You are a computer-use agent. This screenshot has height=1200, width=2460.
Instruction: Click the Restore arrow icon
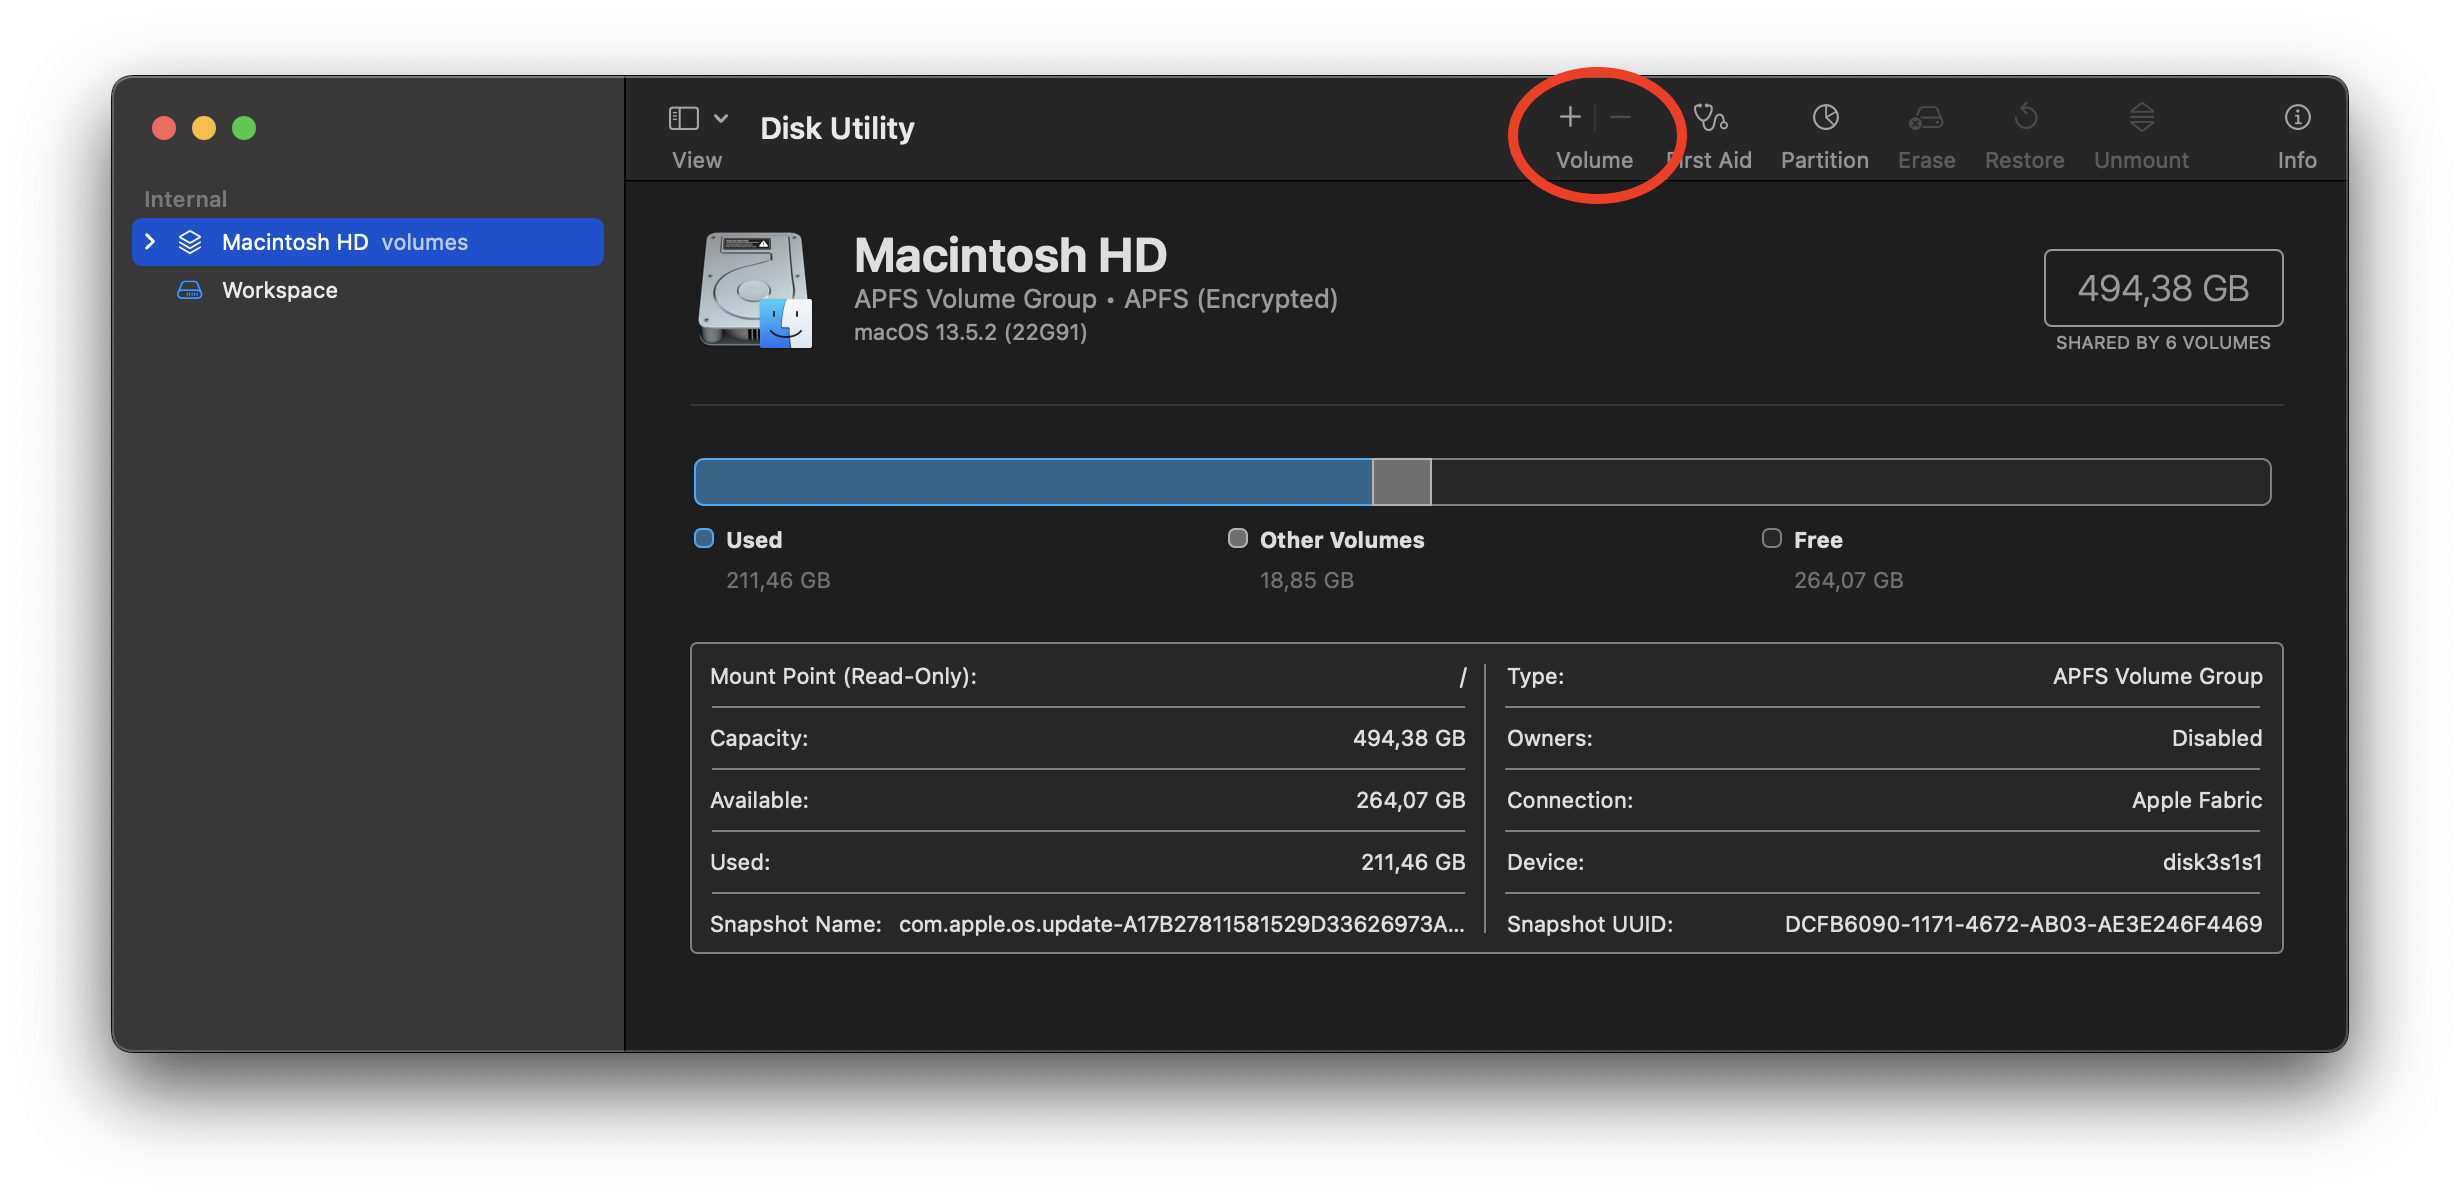(2025, 118)
